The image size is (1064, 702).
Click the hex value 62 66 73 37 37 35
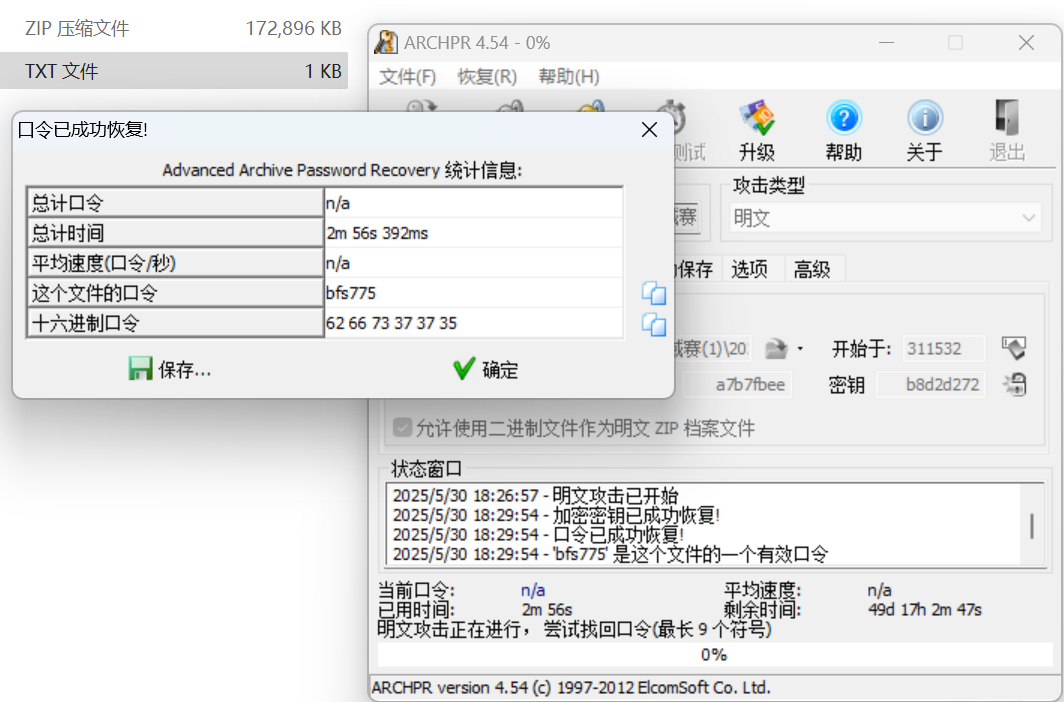coord(392,324)
